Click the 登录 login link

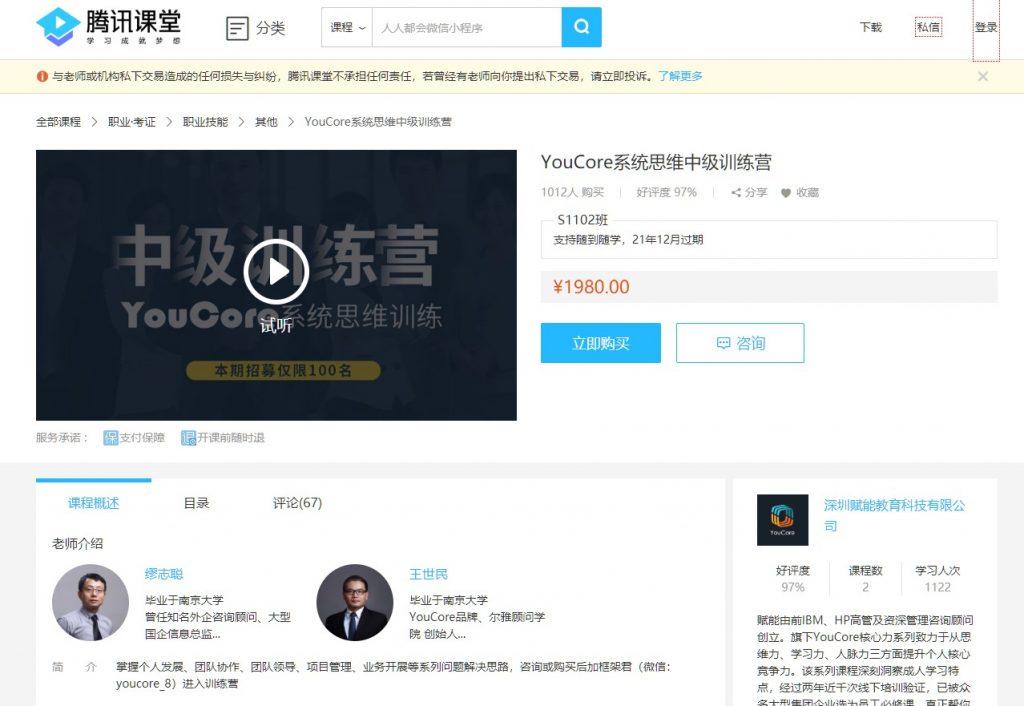coord(985,27)
